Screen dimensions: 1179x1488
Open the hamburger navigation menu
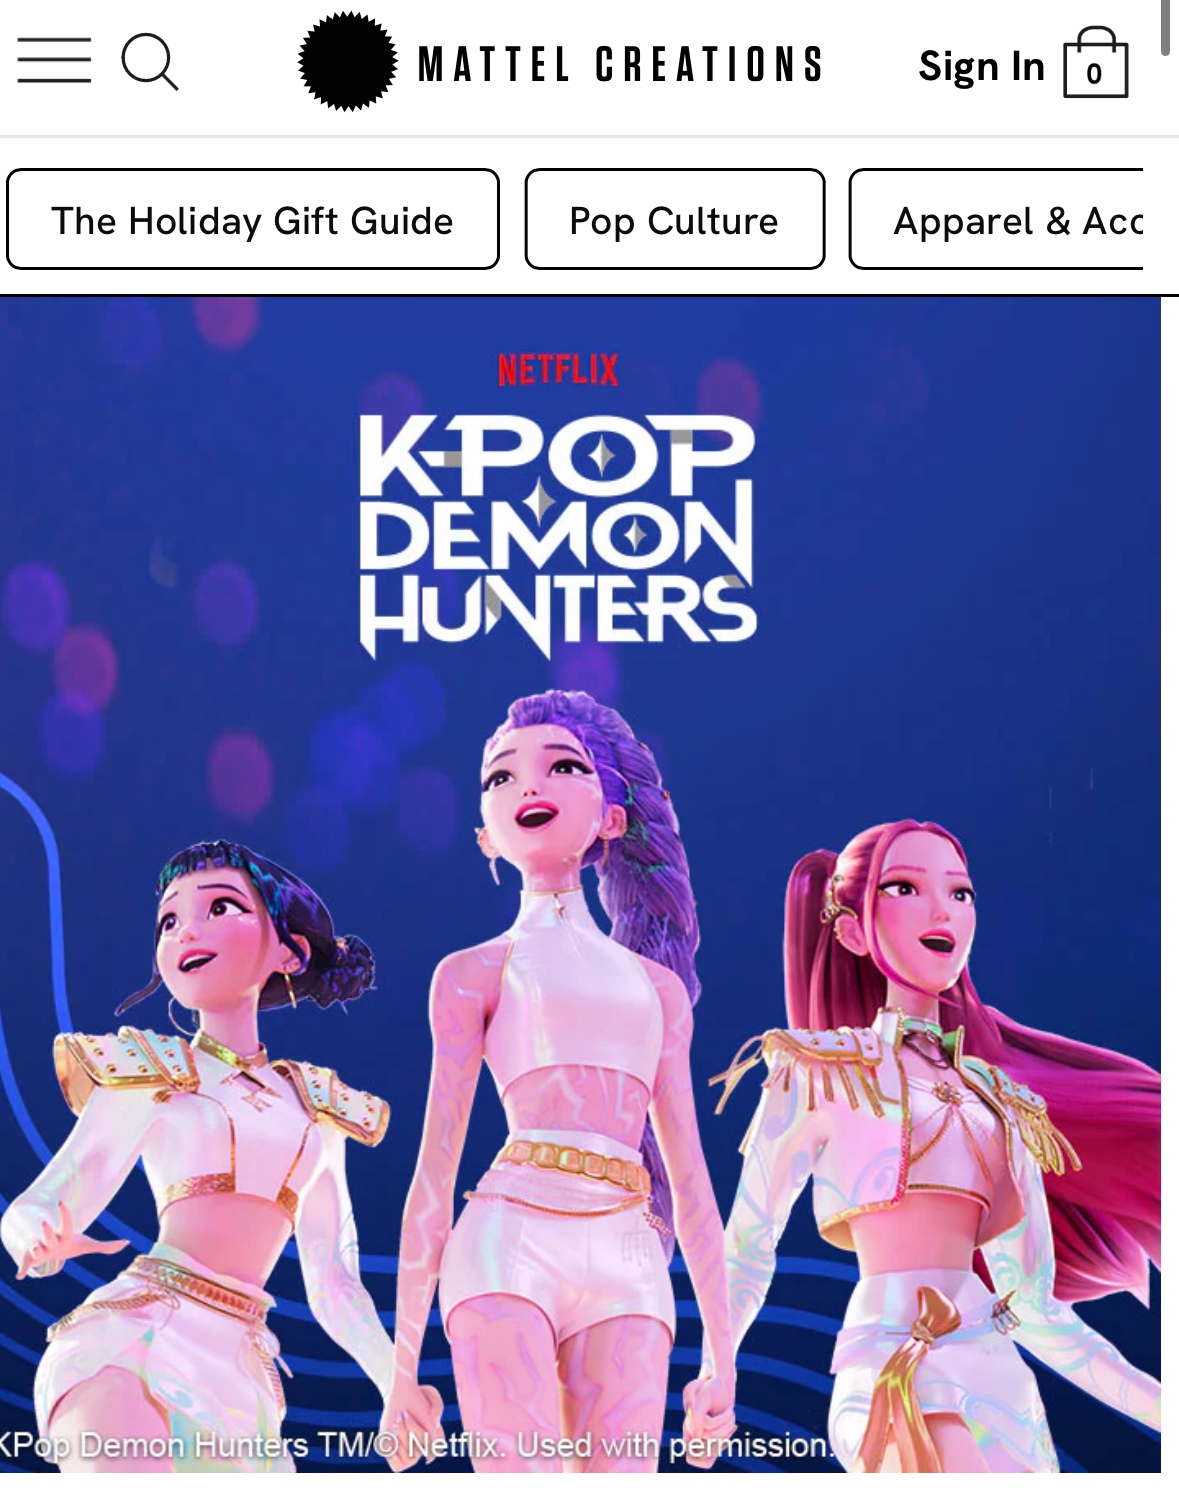[54, 61]
